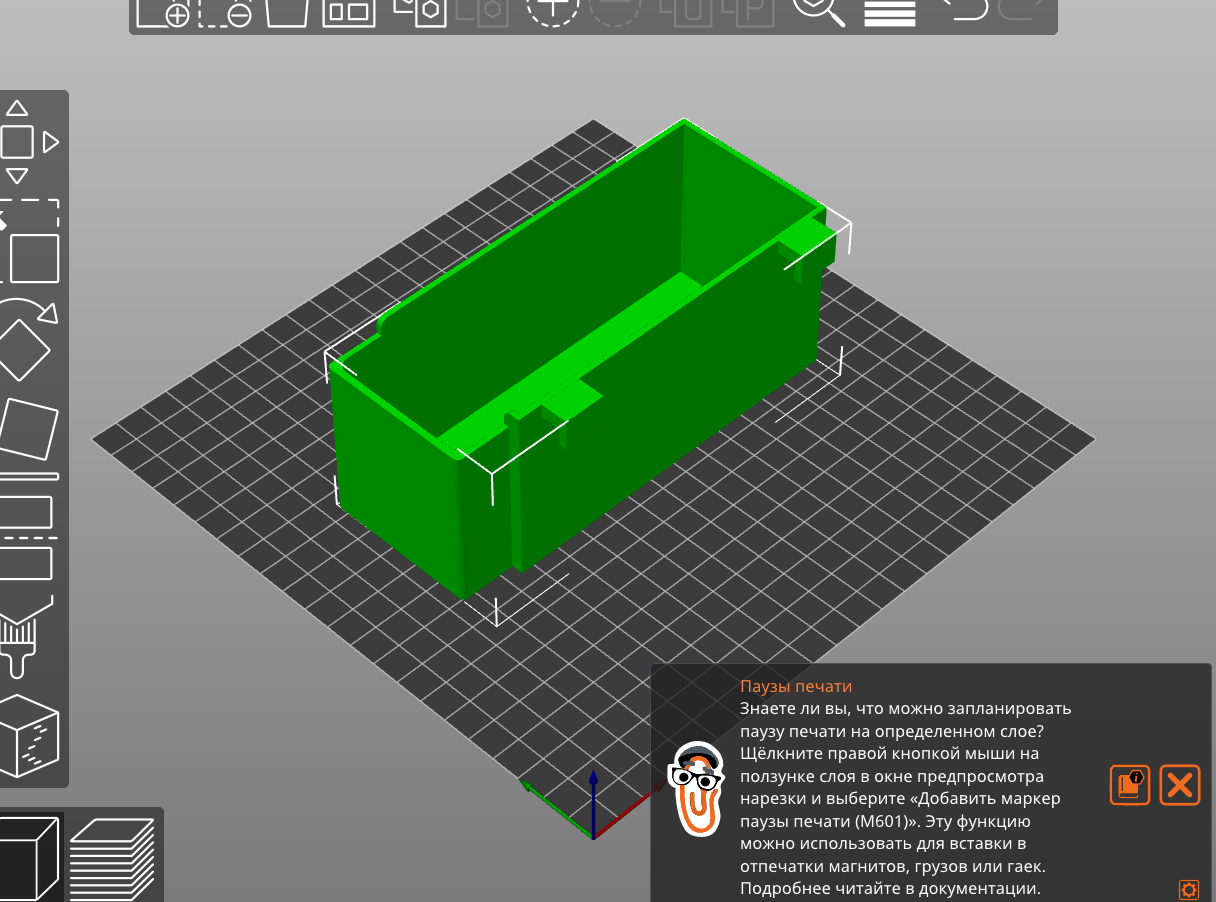
Task: Add a new object to the plate
Action: click(177, 13)
